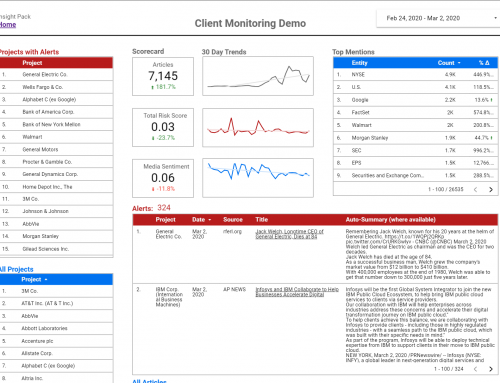This screenshot has height=383, width=500.
Task: Select General Electric Co. in Projects with Alerts
Action: [56, 74]
